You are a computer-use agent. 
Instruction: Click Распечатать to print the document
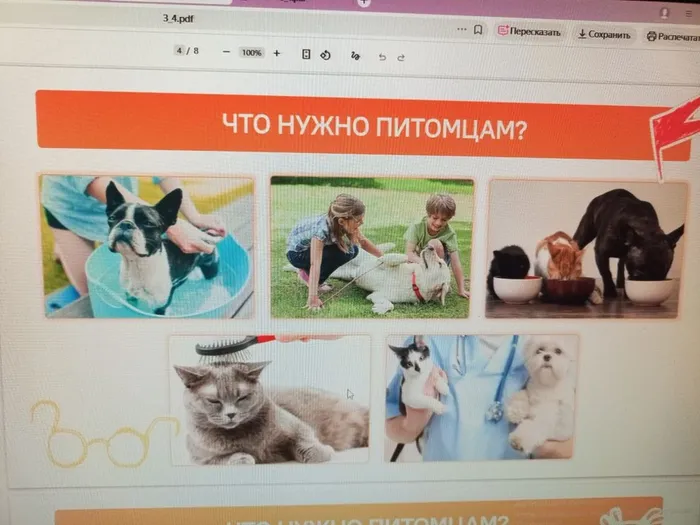pyautogui.click(x=671, y=36)
